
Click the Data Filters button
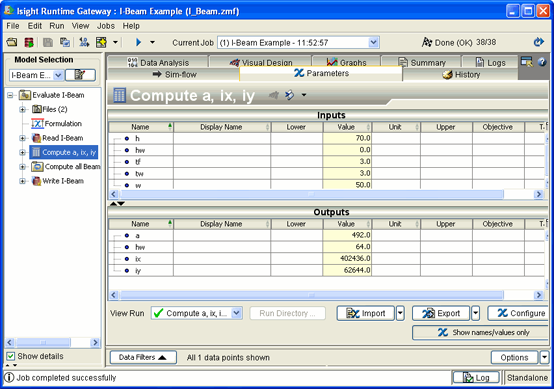[143, 357]
